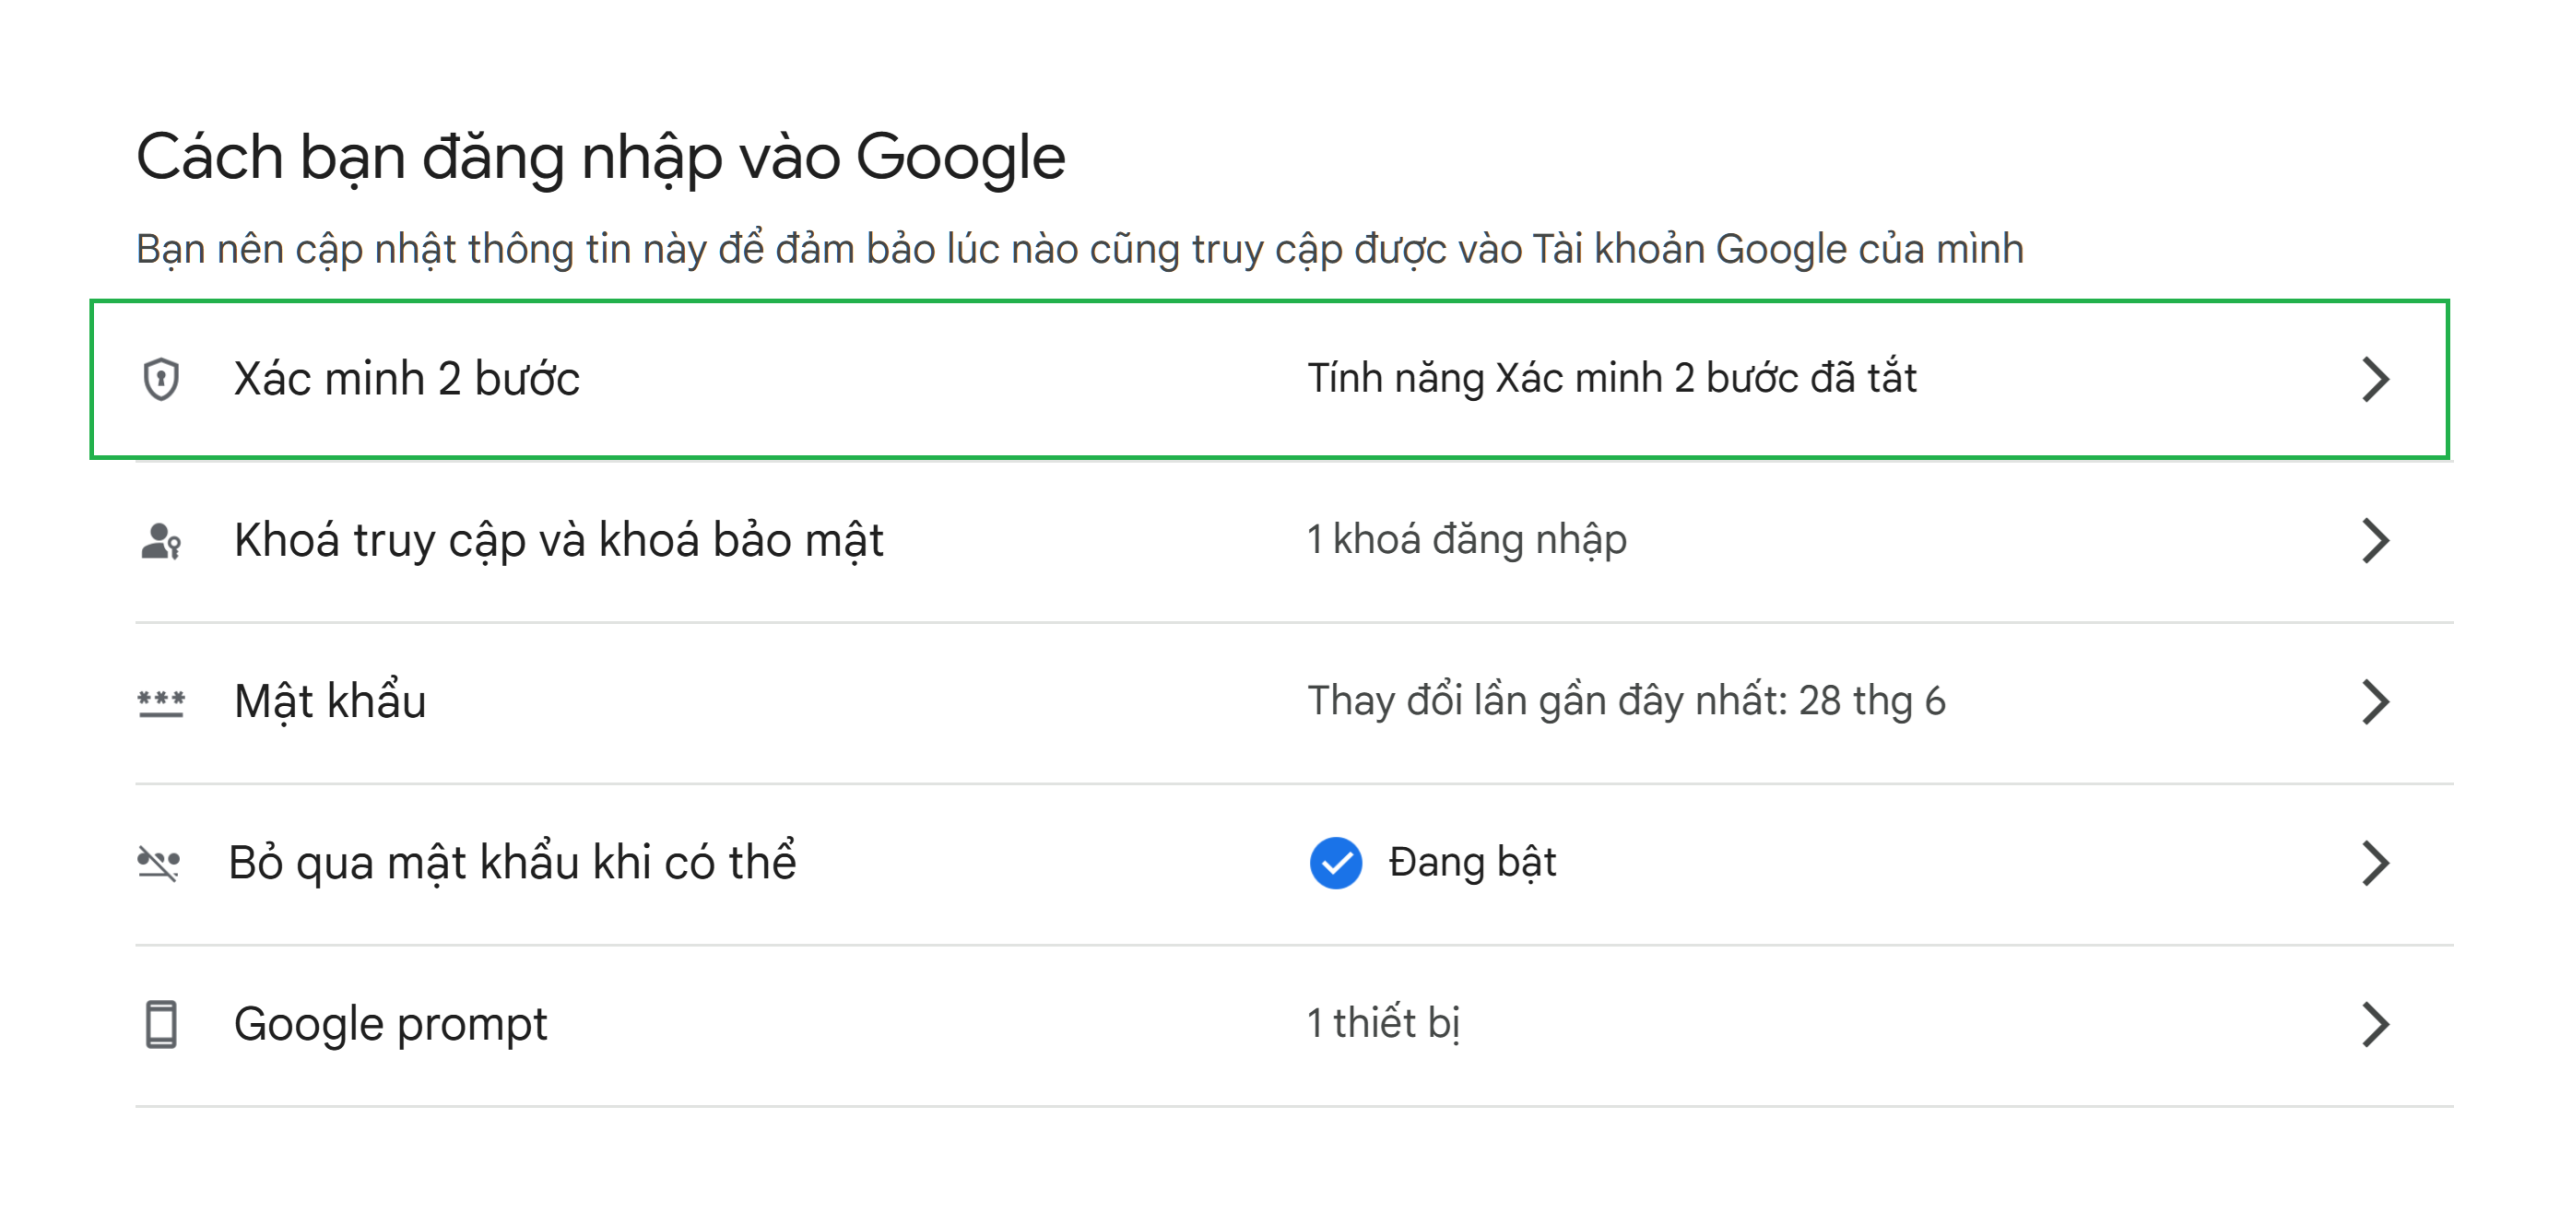
Task: Open Xác minh 2 bước settings
Action: pos(1270,379)
